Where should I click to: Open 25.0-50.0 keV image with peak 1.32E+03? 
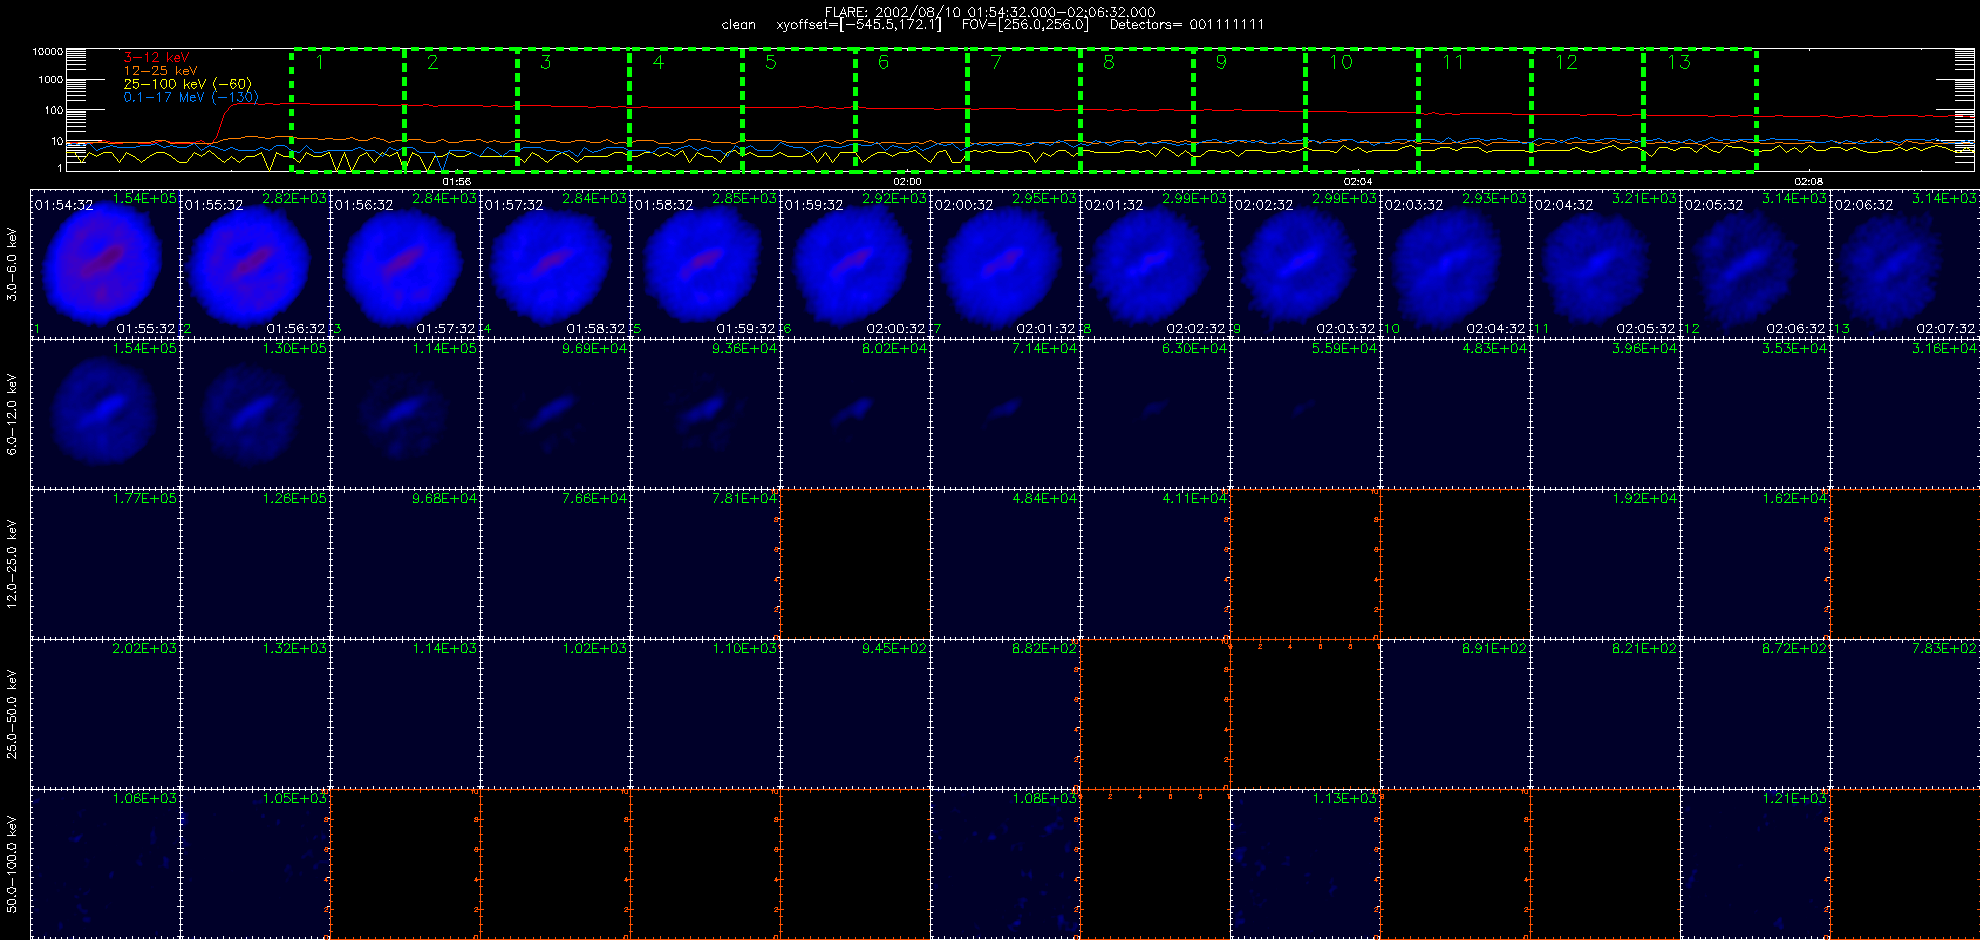click(255, 714)
